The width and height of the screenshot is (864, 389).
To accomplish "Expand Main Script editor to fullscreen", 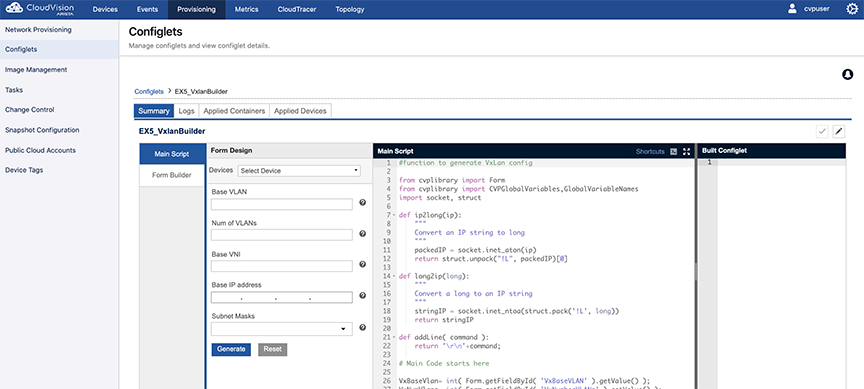I will 687,151.
